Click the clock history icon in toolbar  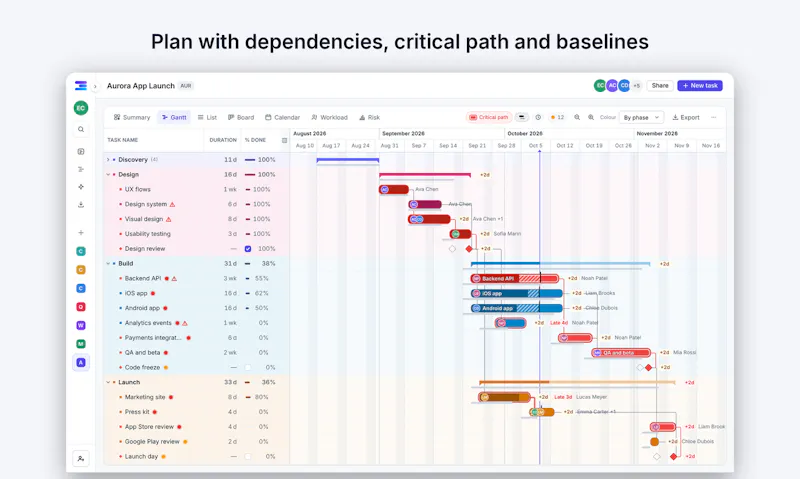click(x=538, y=117)
